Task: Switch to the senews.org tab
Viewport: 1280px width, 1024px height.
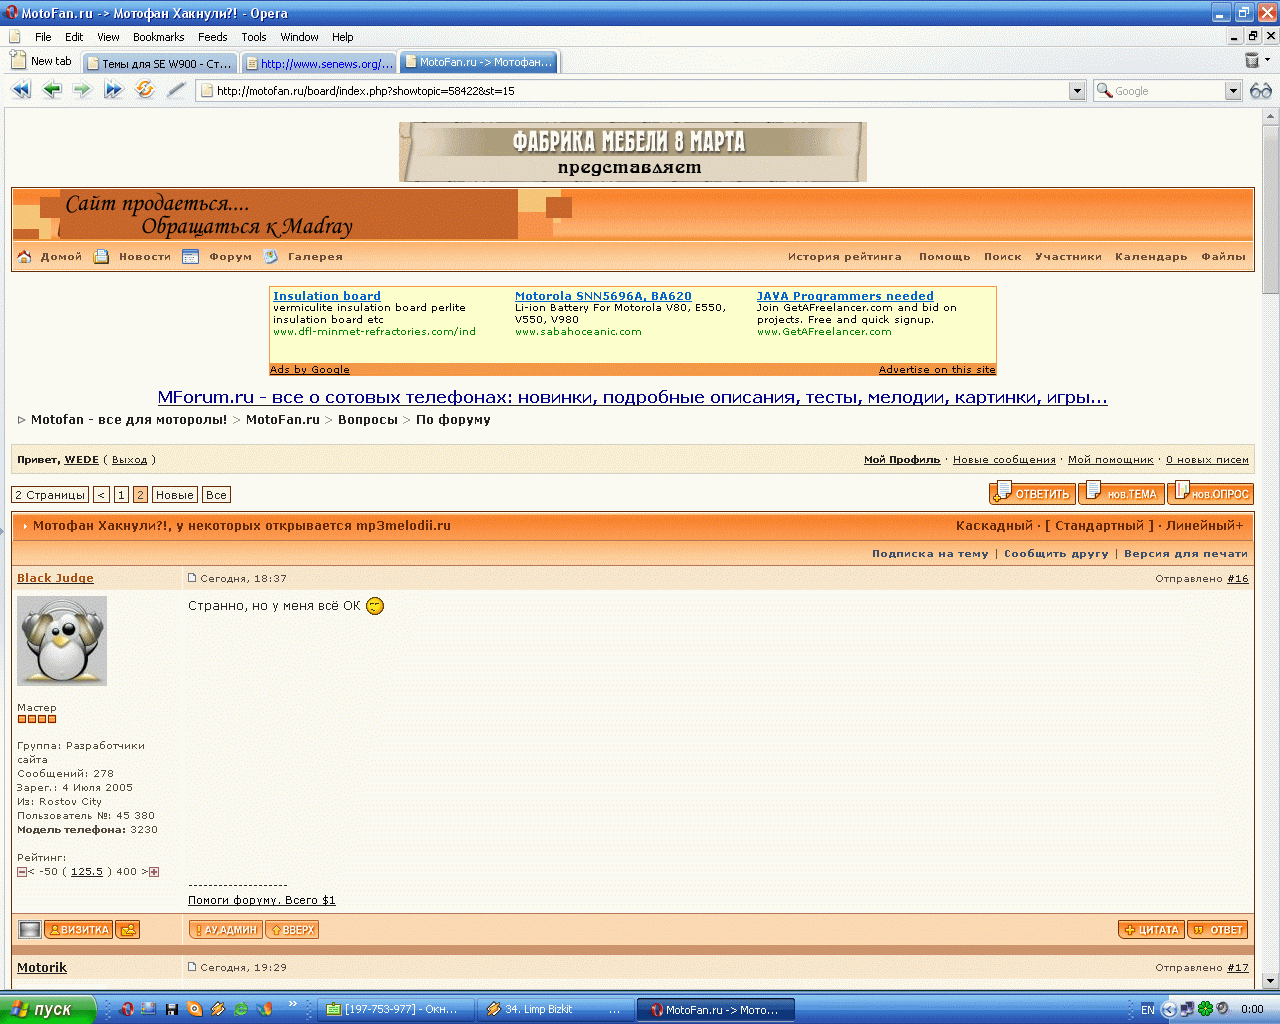Action: tap(319, 63)
